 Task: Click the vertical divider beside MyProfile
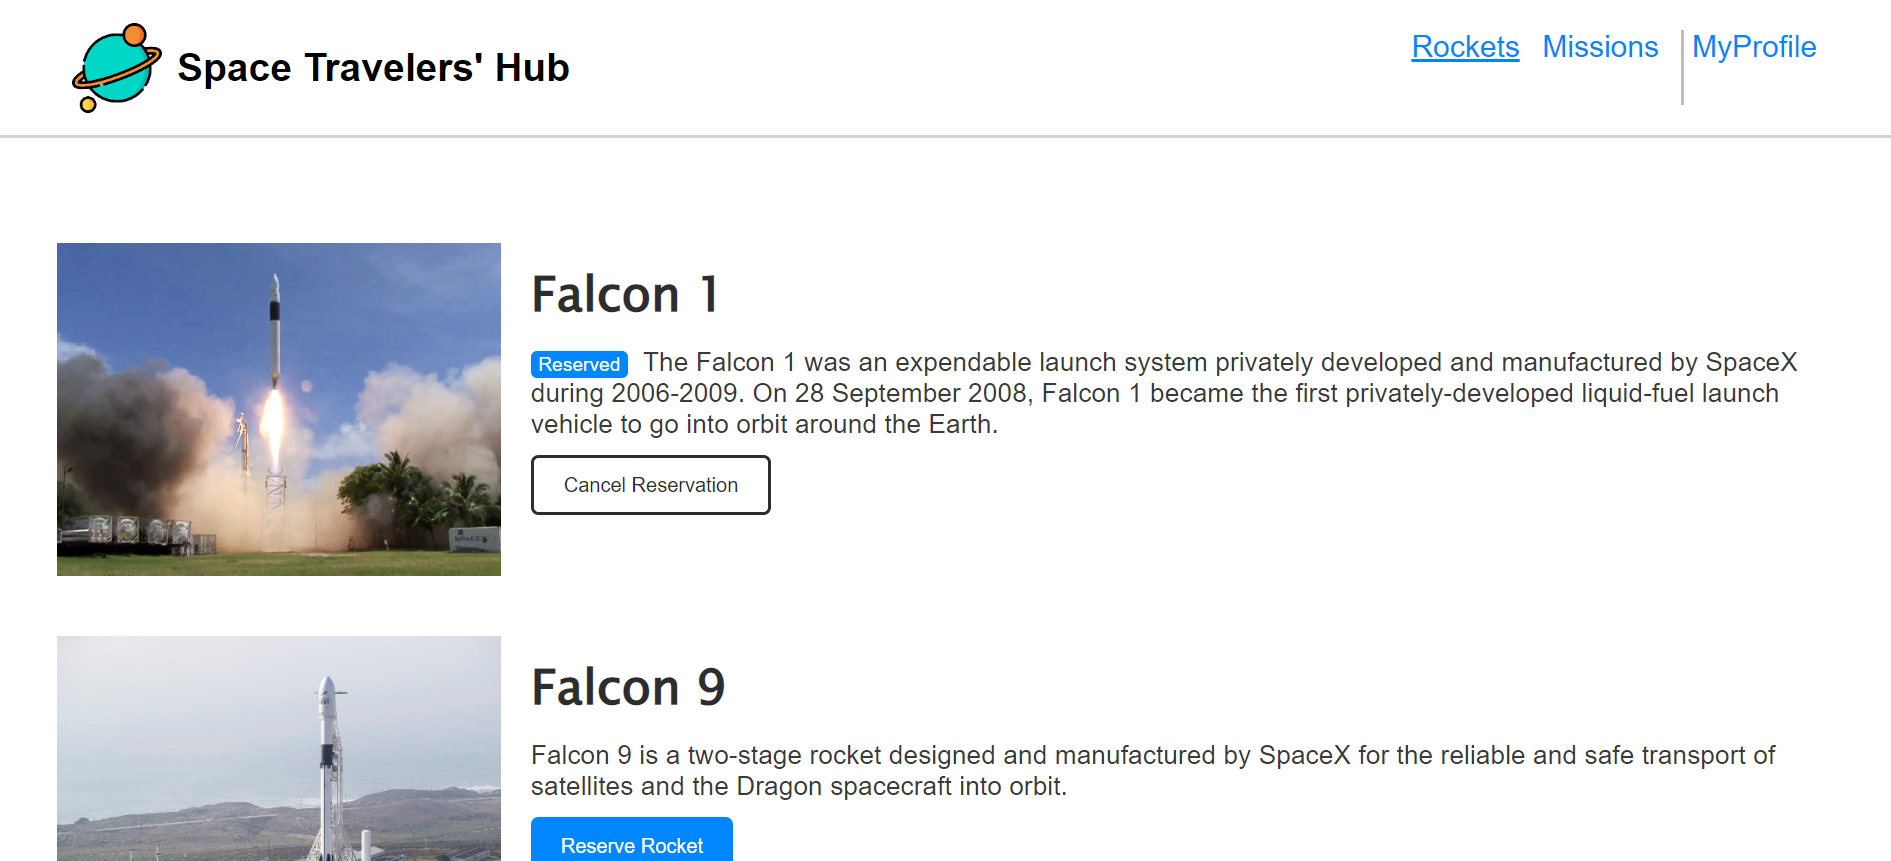(1682, 67)
